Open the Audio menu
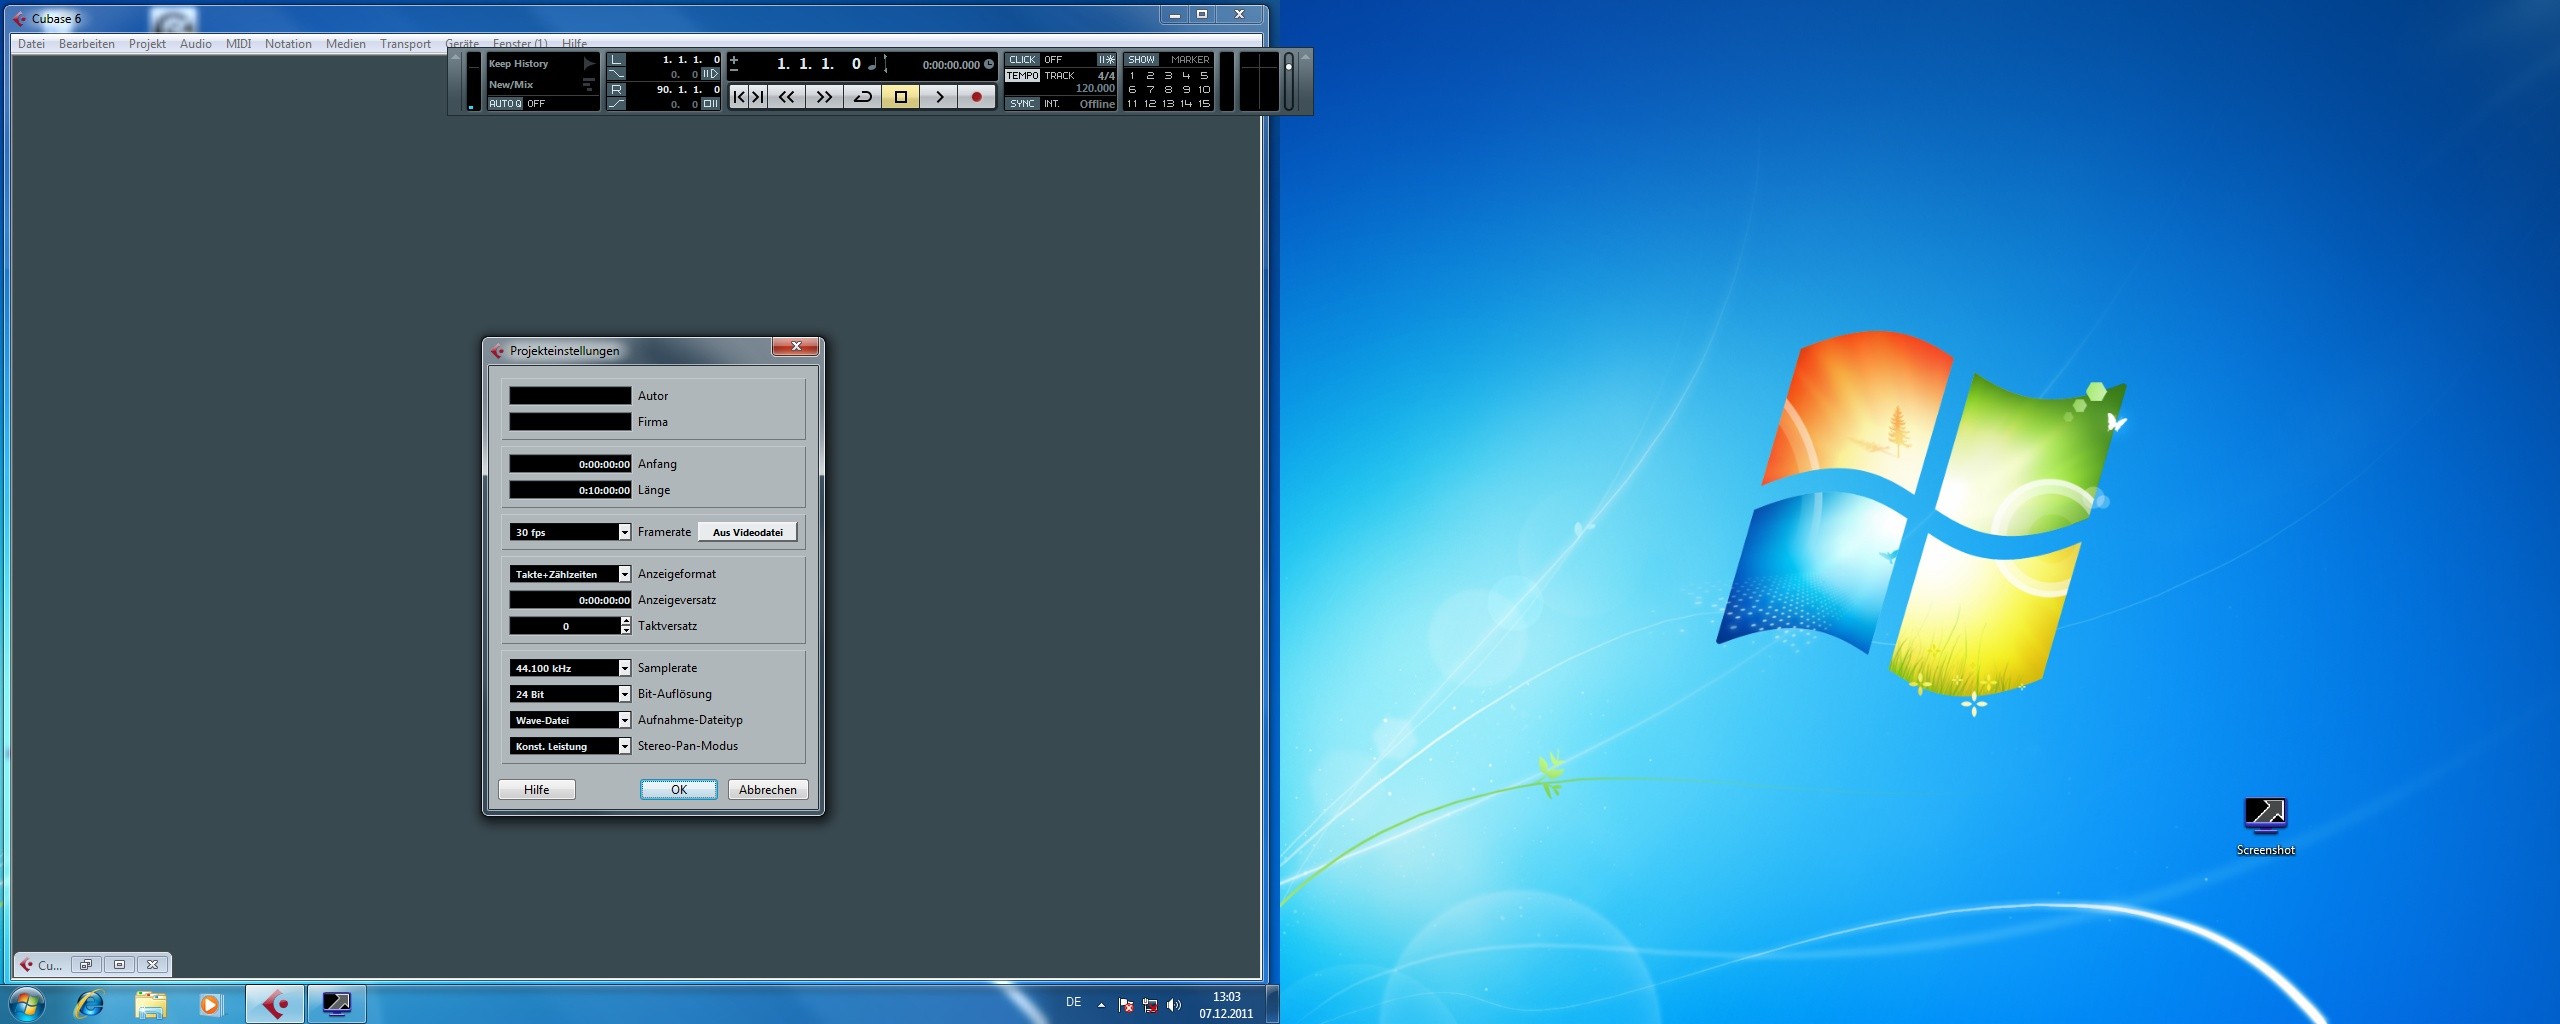Image resolution: width=2560 pixels, height=1024 pixels. pyautogui.click(x=196, y=44)
